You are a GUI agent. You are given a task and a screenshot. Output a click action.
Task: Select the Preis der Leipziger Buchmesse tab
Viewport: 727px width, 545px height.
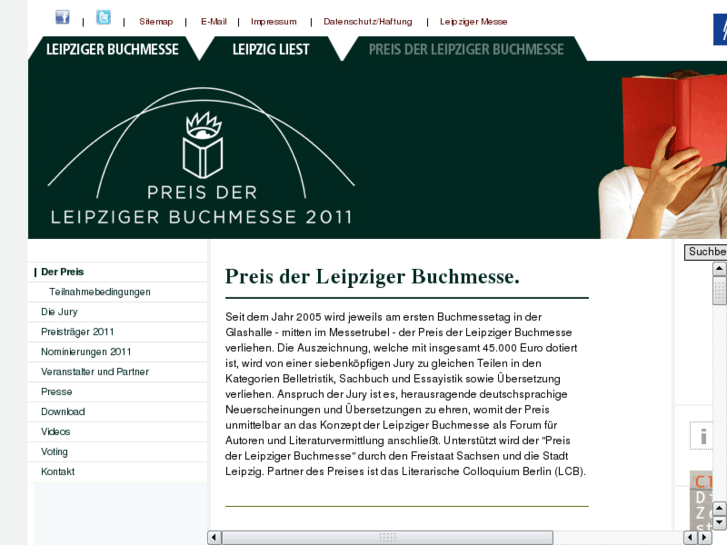(466, 49)
